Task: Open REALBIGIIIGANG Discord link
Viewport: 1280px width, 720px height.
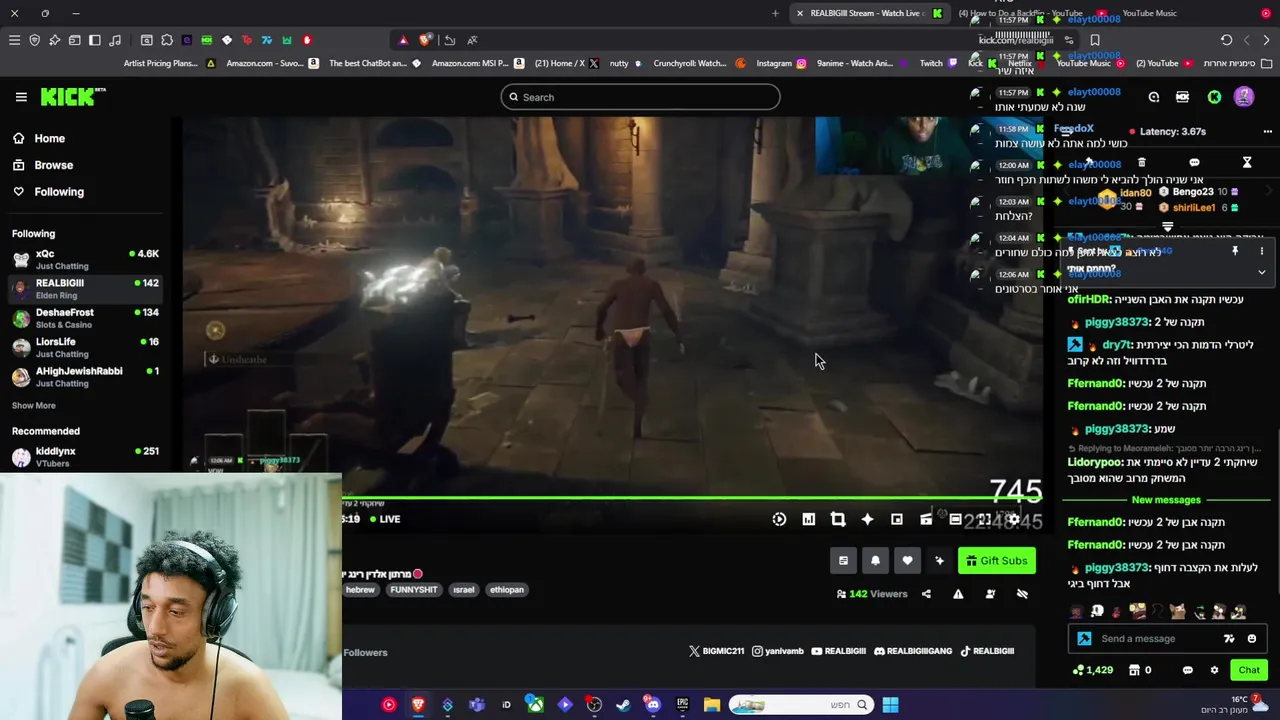Action: 912,651
